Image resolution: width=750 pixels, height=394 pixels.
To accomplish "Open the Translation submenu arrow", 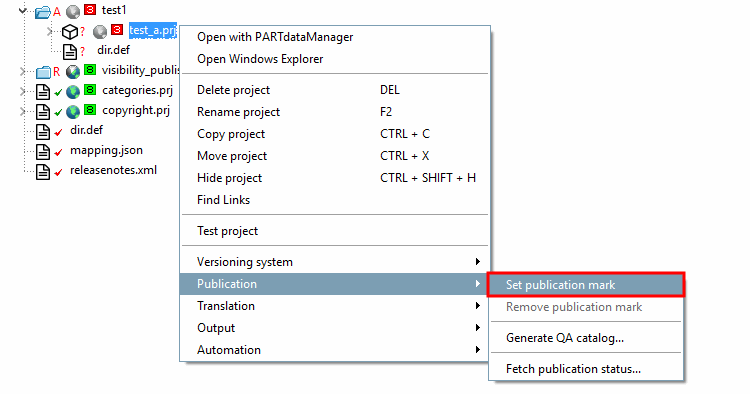I will tap(477, 306).
